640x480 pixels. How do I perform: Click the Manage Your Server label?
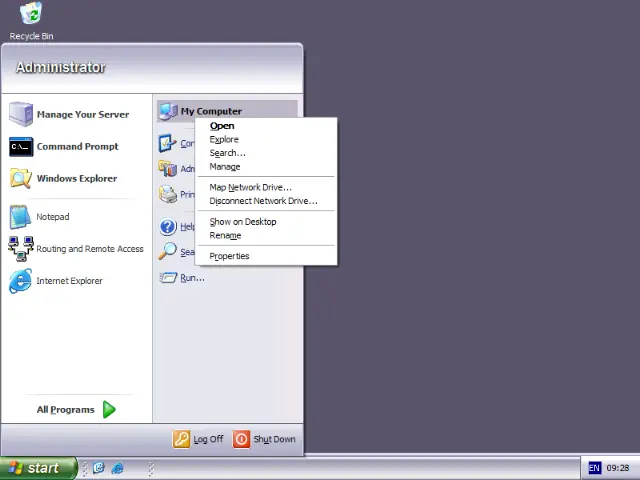pos(83,114)
